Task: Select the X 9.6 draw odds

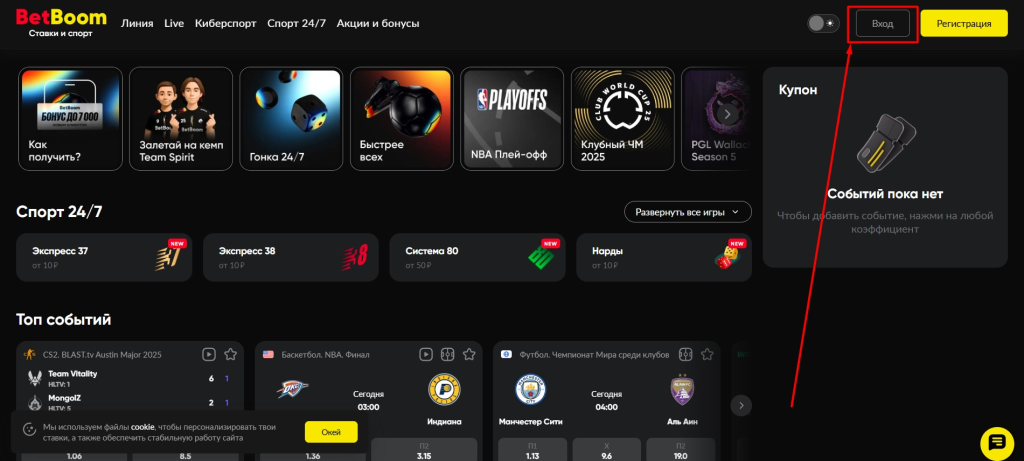Action: 607,451
